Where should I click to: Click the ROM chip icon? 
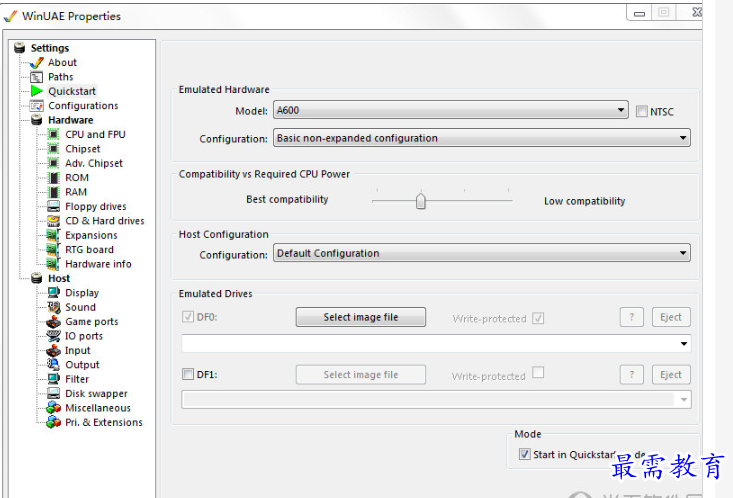coord(54,178)
